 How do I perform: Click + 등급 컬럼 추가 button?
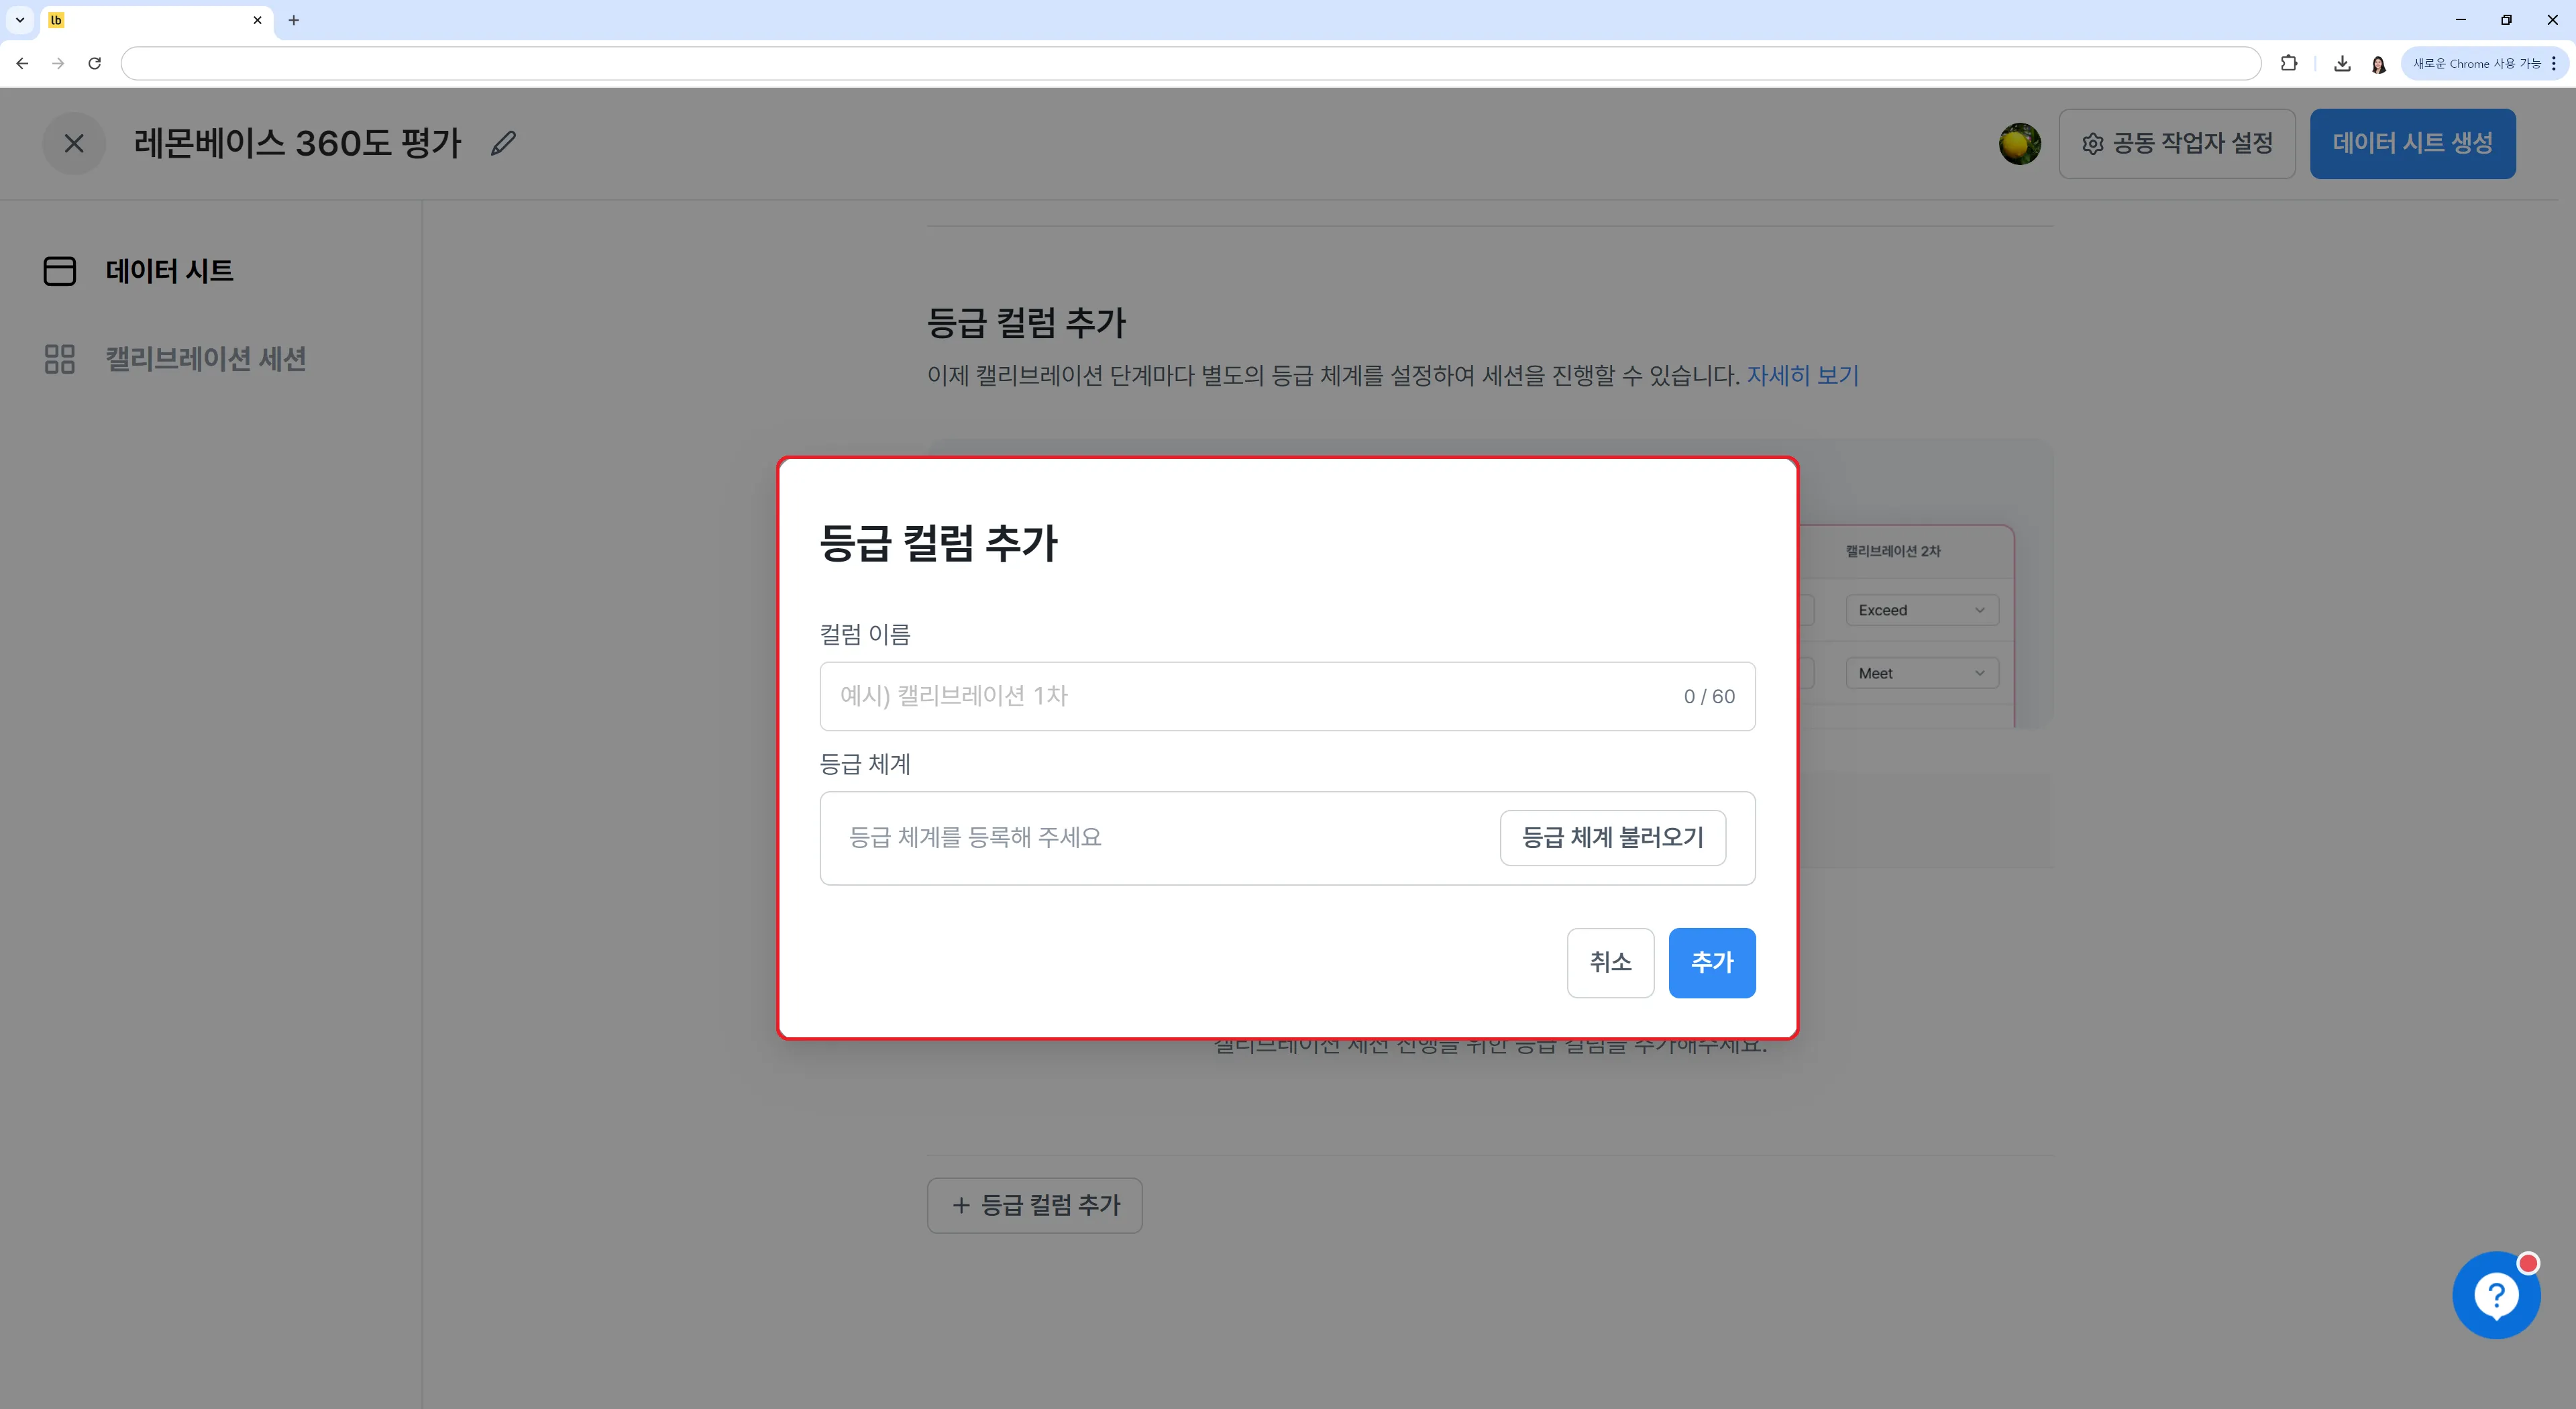(1034, 1205)
